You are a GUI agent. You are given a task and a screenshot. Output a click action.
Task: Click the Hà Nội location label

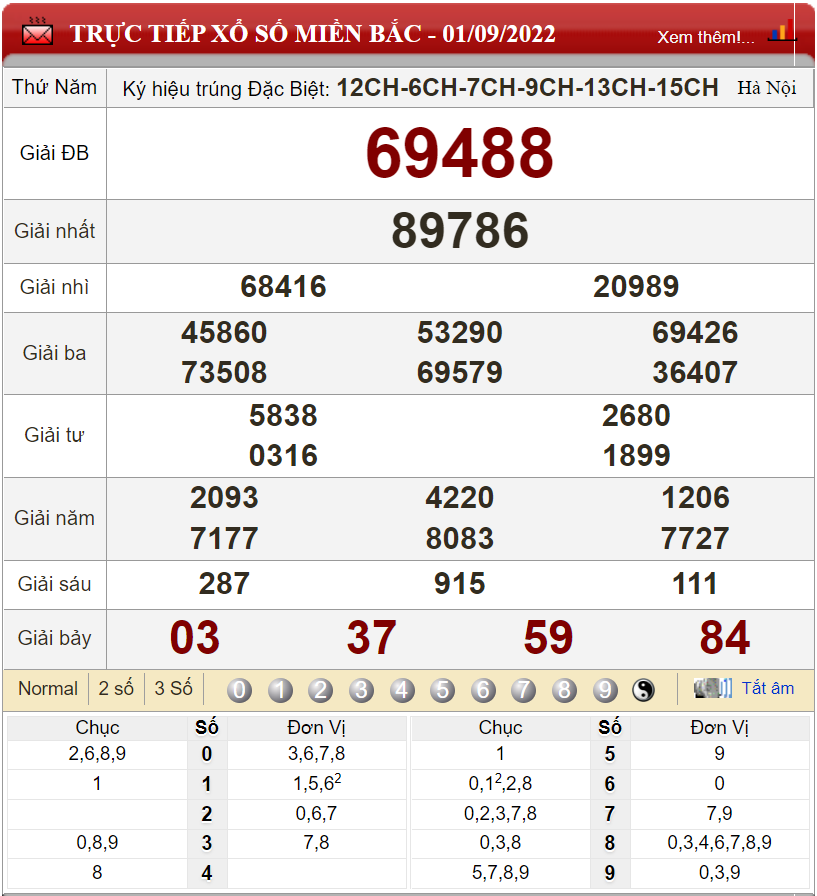pos(767,88)
